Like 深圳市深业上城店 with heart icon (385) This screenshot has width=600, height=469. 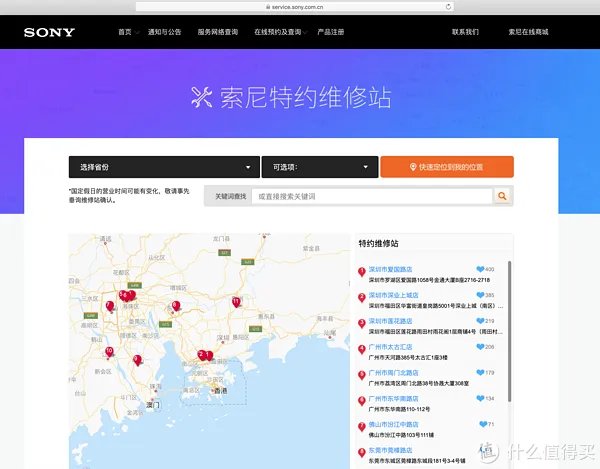click(480, 295)
